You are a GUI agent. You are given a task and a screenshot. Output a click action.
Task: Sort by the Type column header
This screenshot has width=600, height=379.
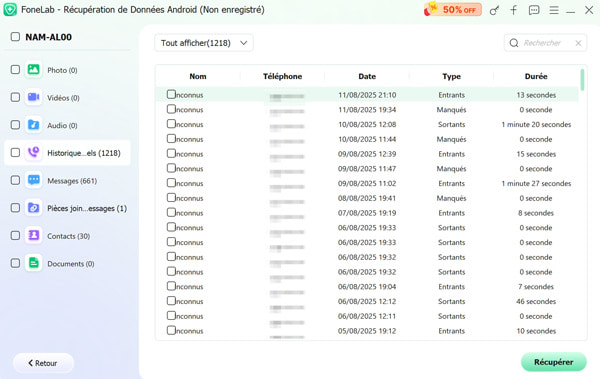(452, 76)
